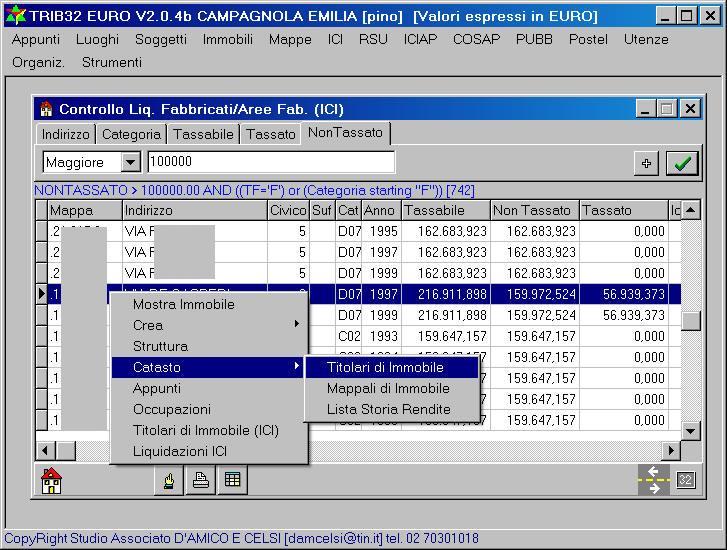Open the Maggiore comparison dropdown
The width and height of the screenshot is (727, 550).
point(131,162)
